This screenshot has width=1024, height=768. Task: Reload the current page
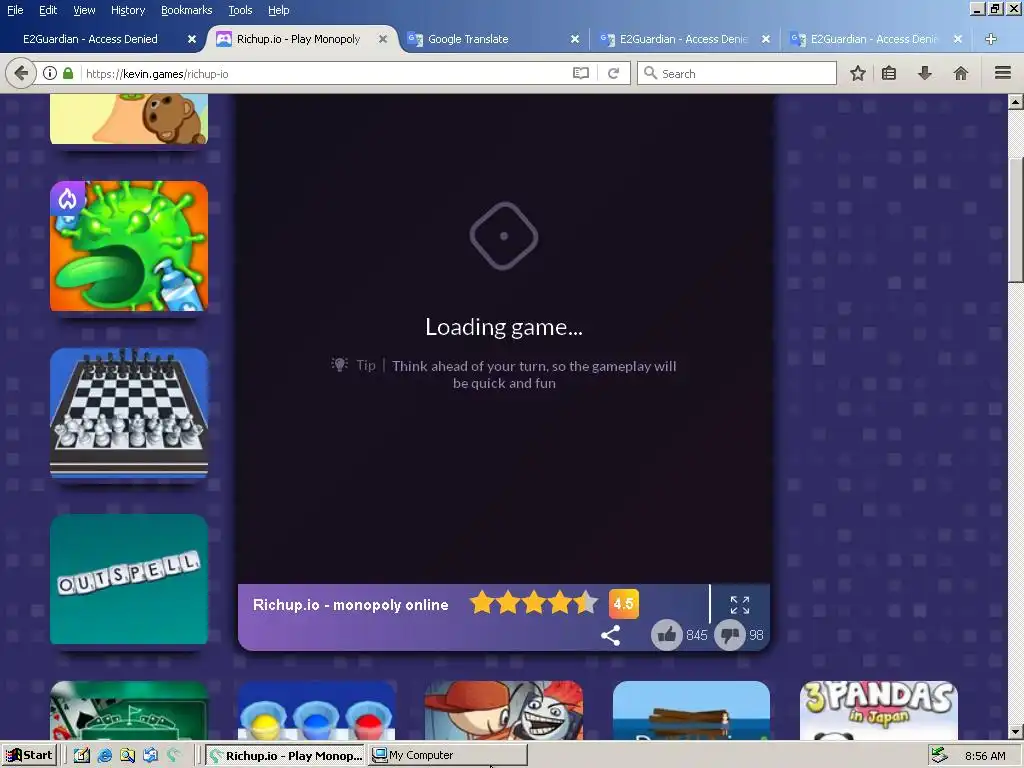(613, 73)
